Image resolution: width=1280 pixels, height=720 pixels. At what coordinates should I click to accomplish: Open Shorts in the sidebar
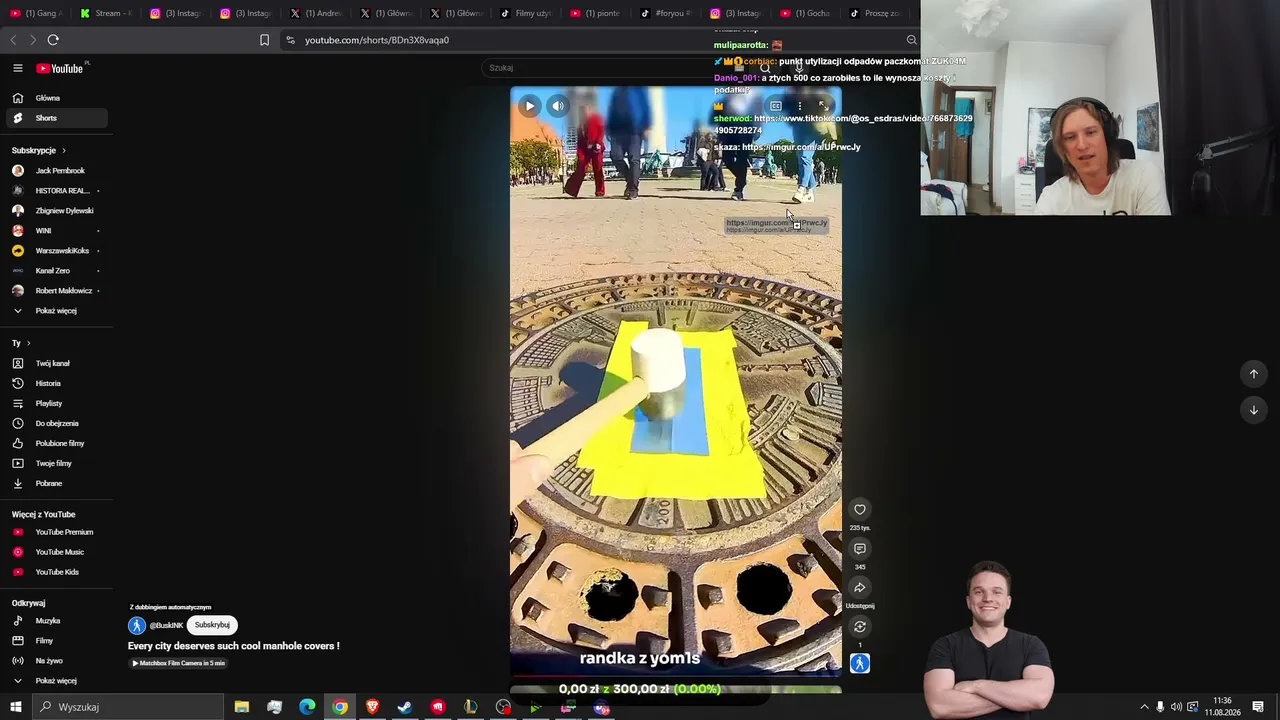(x=56, y=118)
